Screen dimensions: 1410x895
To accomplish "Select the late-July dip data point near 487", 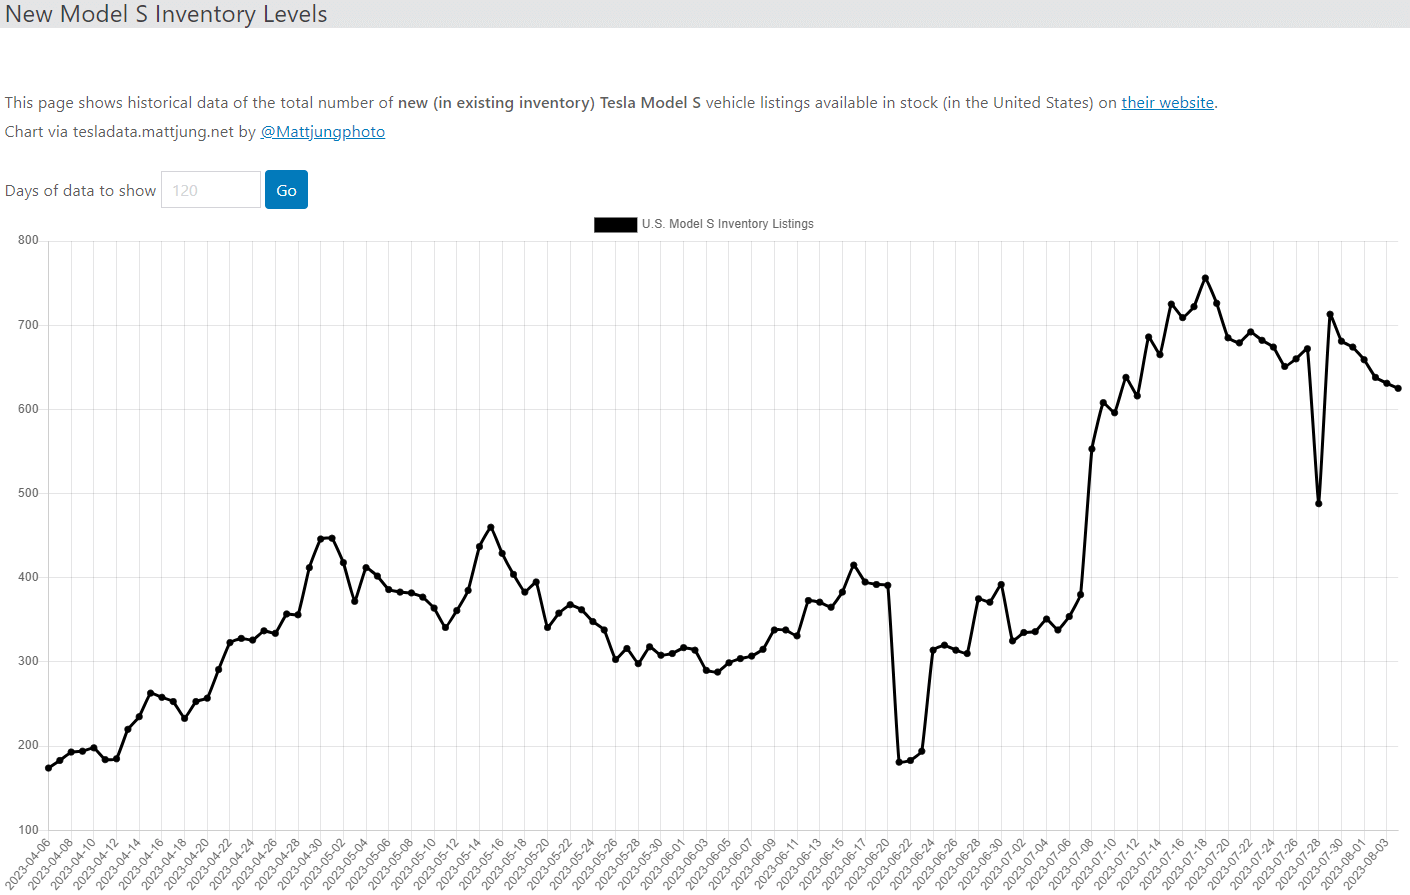I will click(x=1319, y=503).
